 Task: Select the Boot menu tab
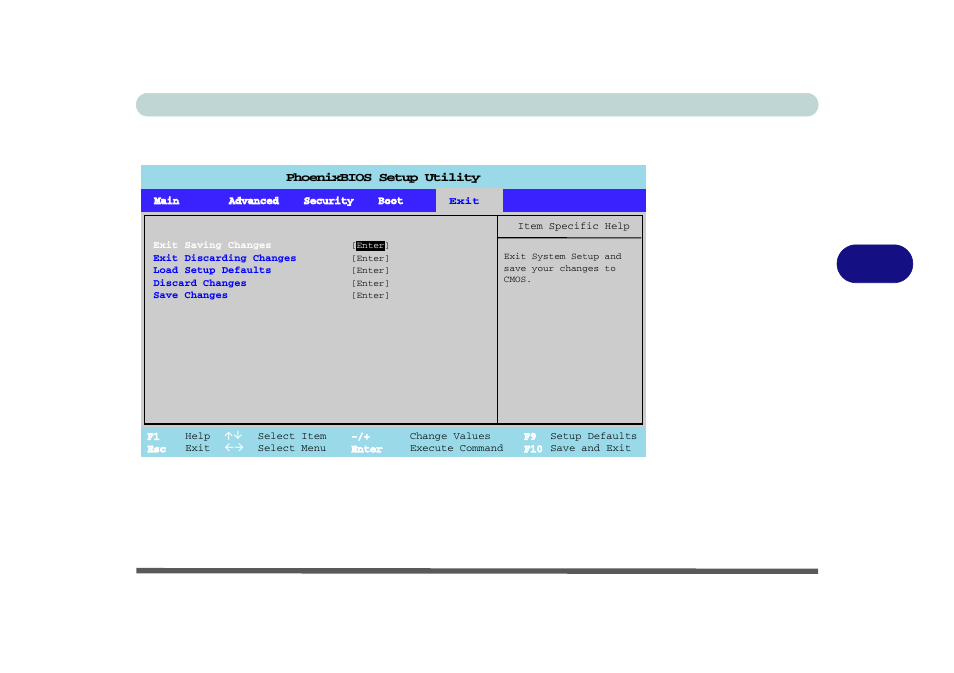pos(390,201)
